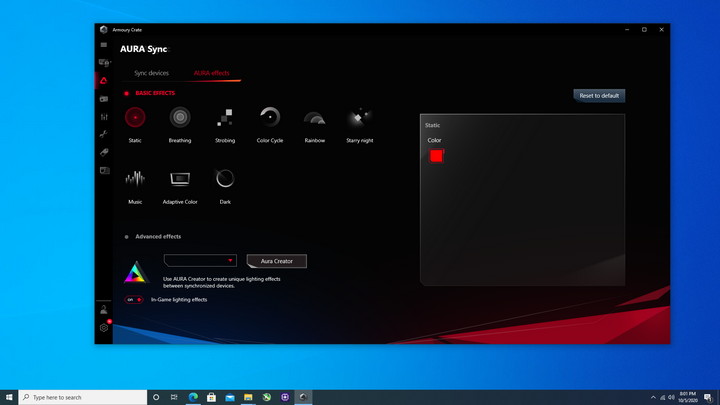Select the Music effect icon
This screenshot has width=720, height=405.
click(135, 179)
